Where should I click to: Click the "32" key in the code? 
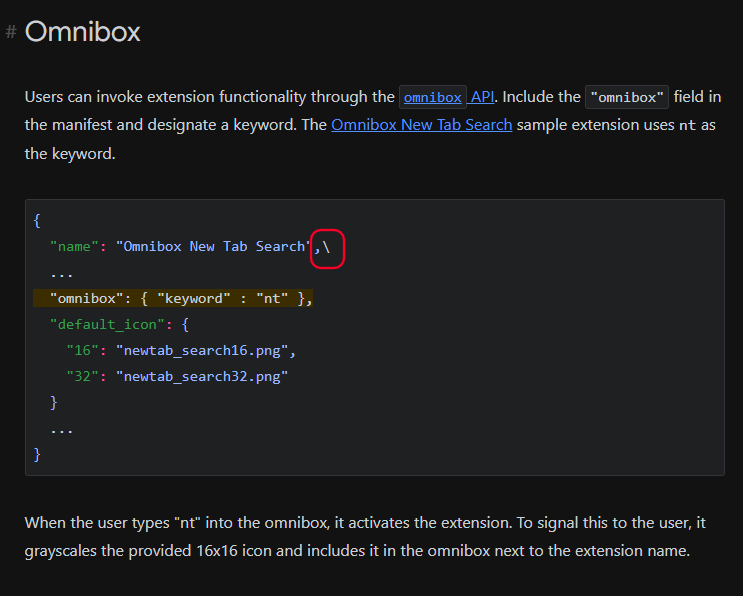(82, 377)
